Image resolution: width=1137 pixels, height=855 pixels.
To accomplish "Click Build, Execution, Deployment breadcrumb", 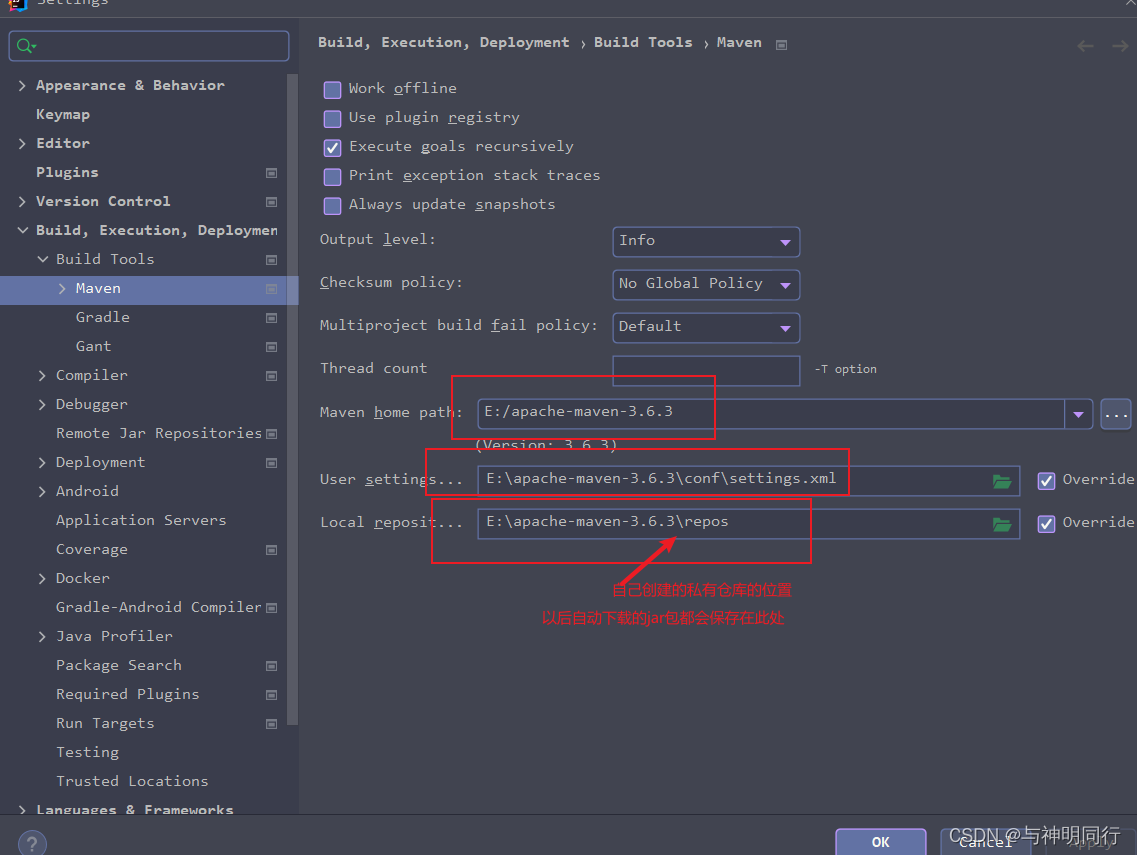I will click(x=444, y=42).
